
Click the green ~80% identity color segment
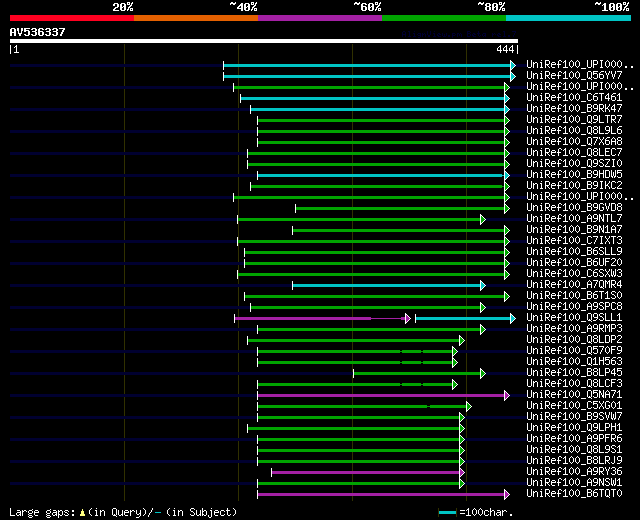(444, 18)
